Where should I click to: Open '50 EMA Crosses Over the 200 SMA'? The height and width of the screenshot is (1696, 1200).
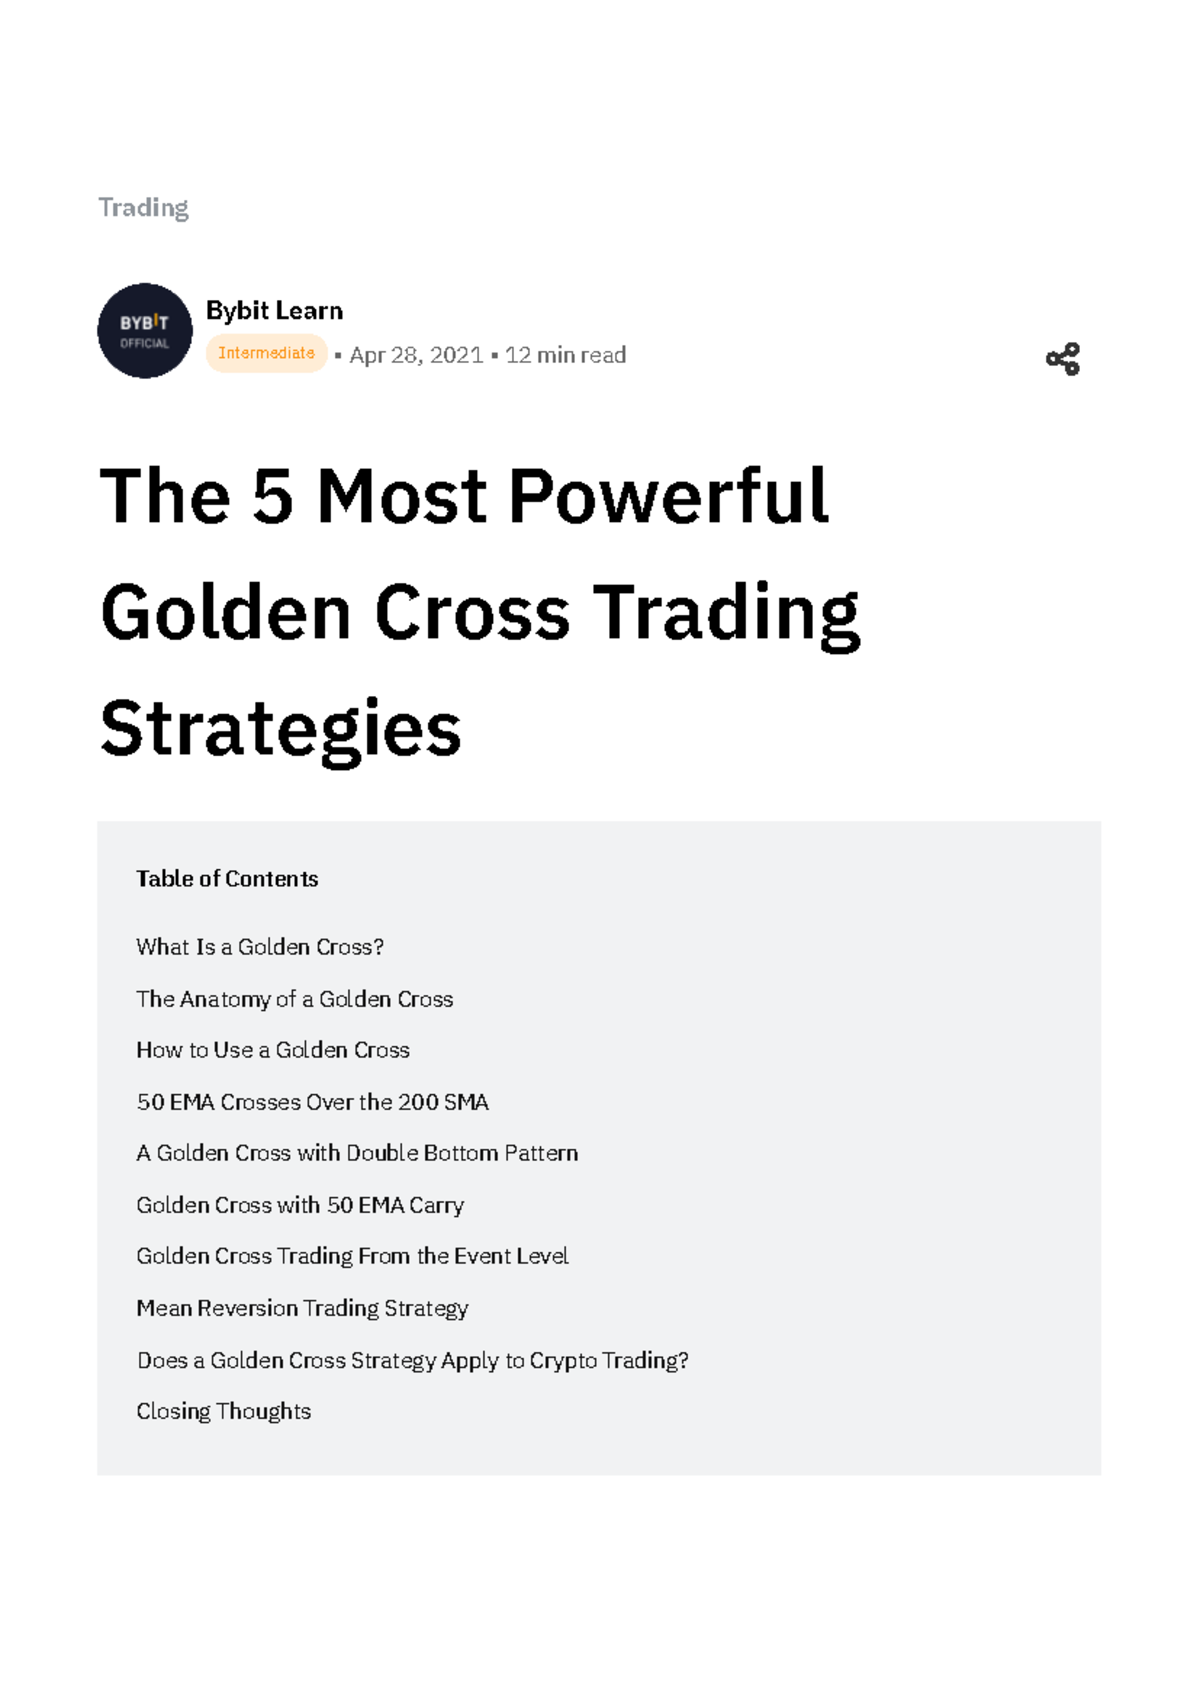(x=313, y=1102)
